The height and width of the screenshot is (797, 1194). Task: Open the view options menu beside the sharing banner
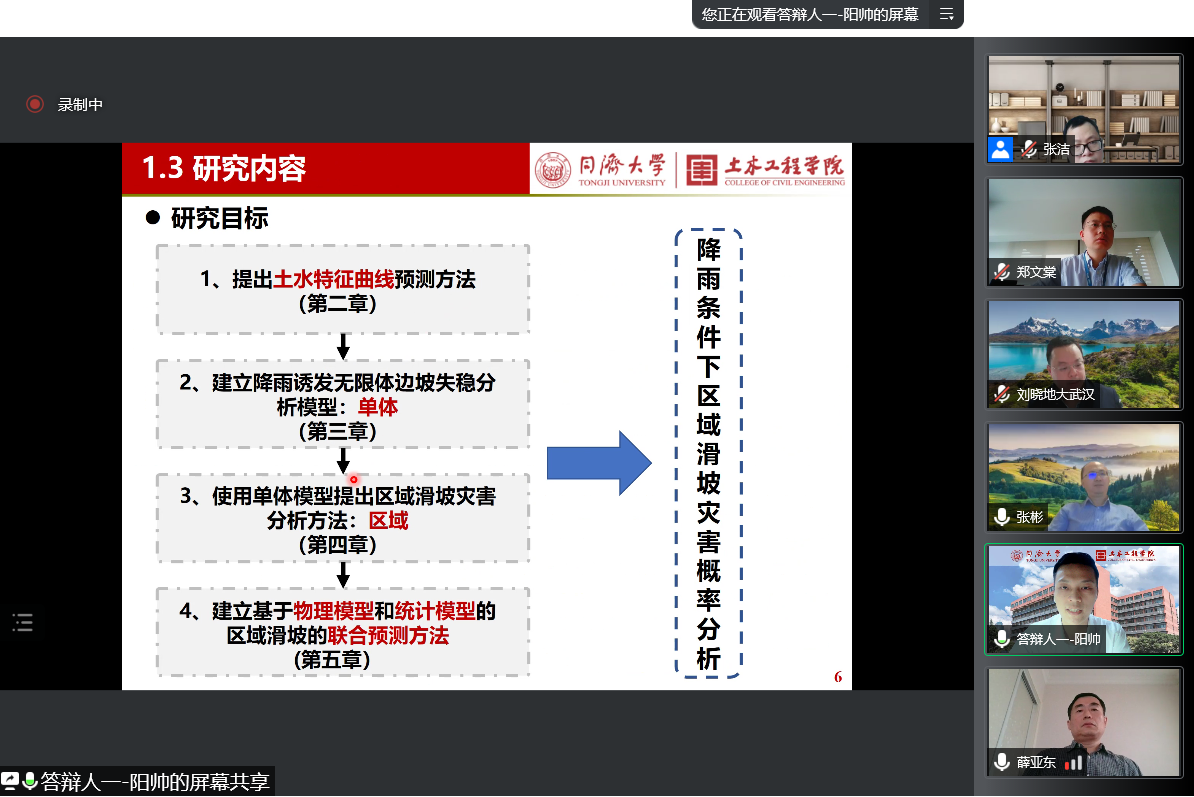tap(946, 14)
